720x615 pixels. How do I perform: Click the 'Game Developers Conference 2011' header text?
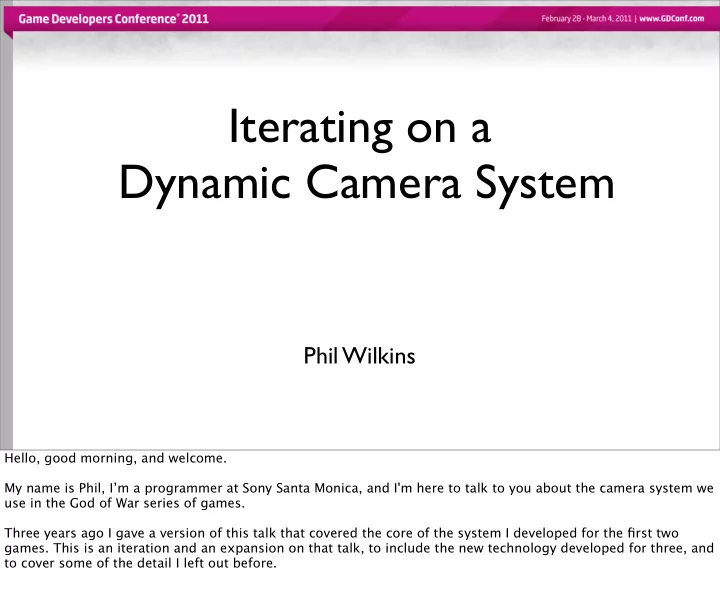[113, 19]
